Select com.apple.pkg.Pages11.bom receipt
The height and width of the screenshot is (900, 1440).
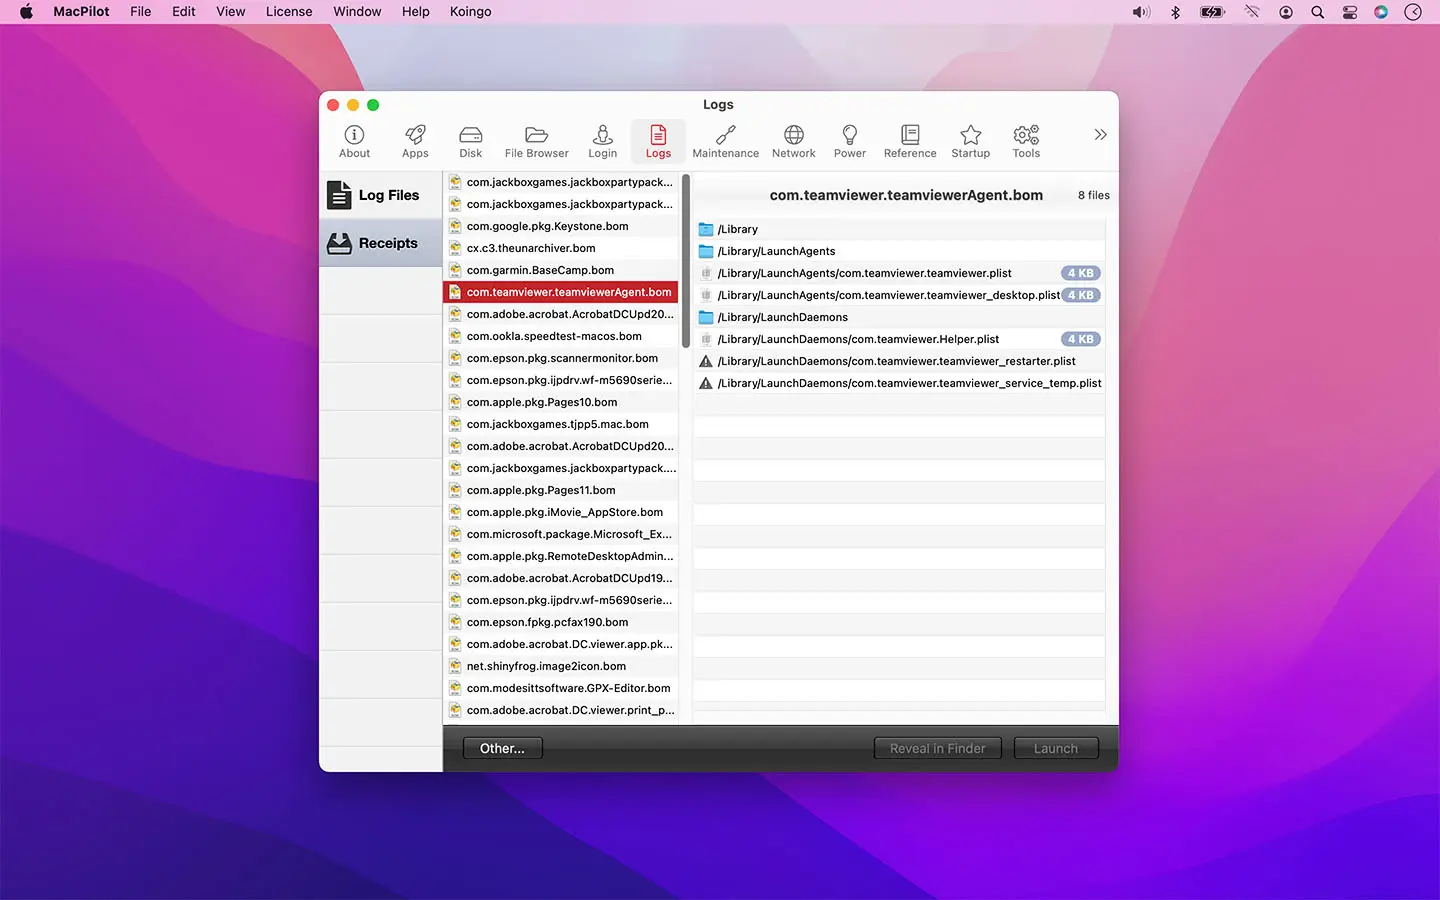[561, 490]
